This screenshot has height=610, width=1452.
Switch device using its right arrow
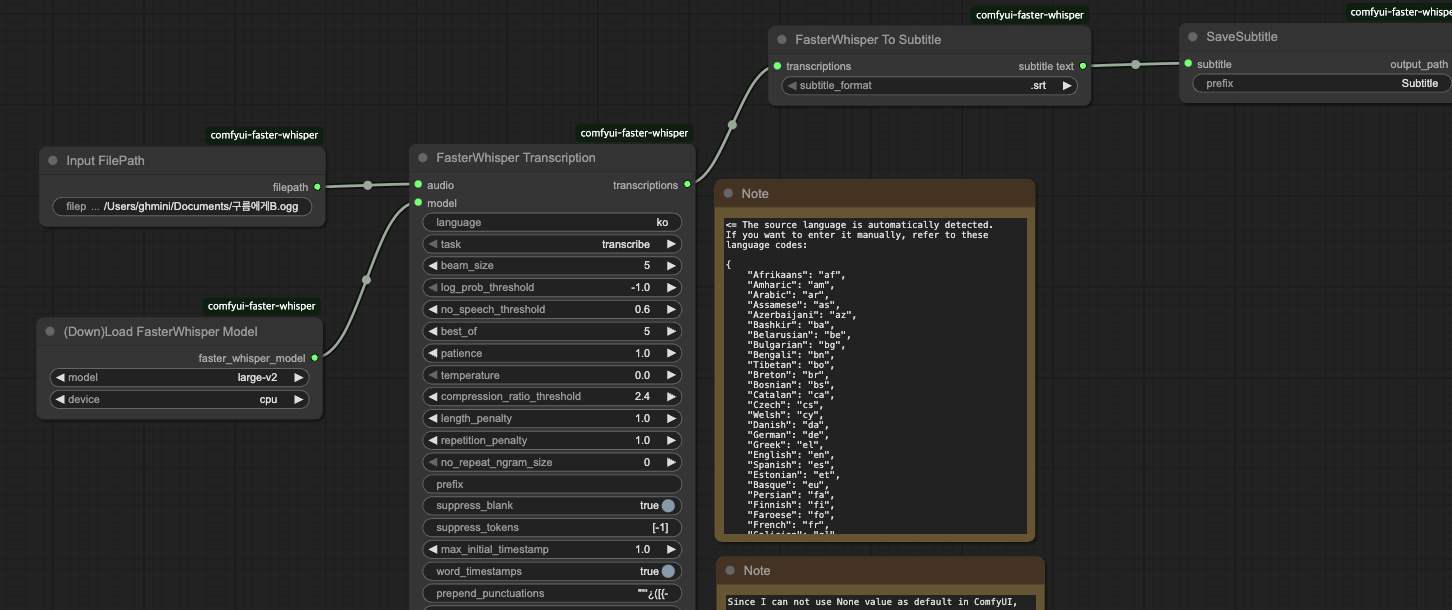298,400
